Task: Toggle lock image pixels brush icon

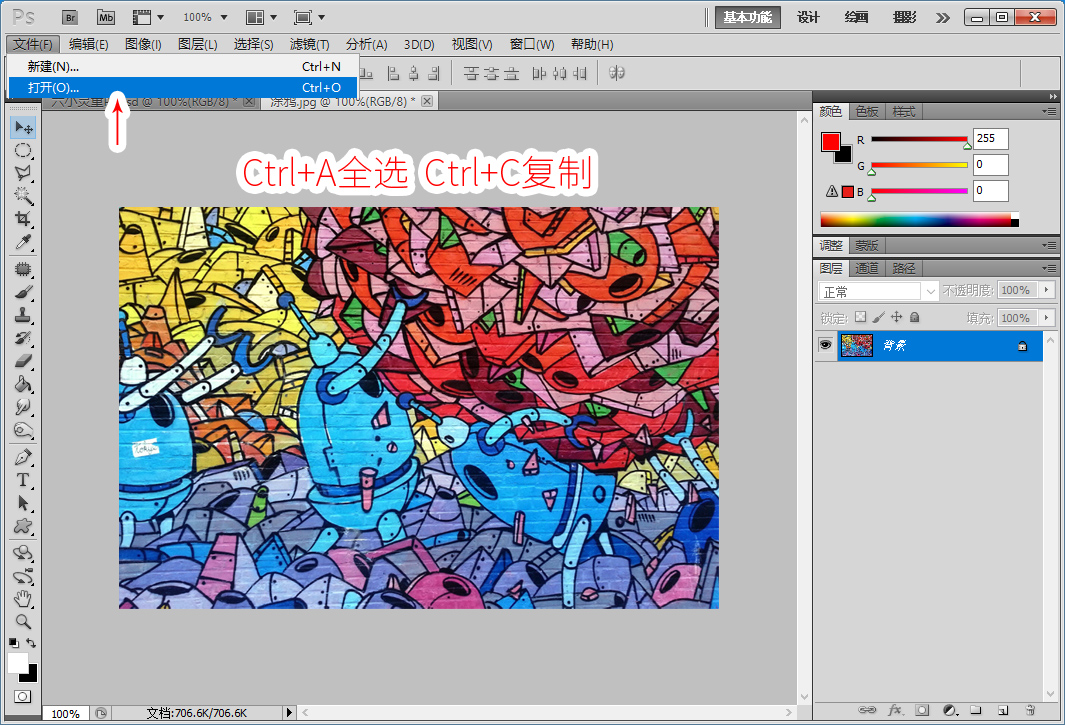Action: click(x=878, y=317)
